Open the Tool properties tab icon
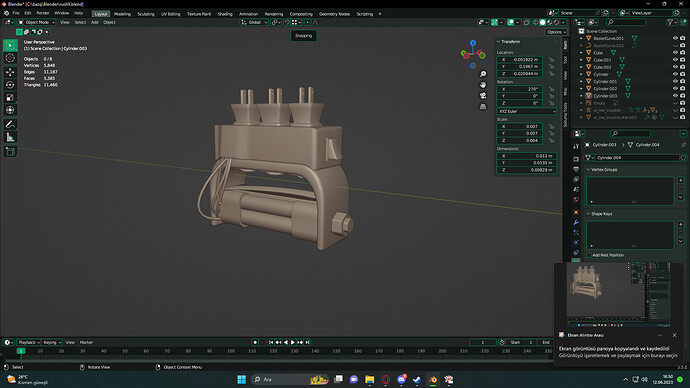The width and height of the screenshot is (690, 388). [576, 146]
